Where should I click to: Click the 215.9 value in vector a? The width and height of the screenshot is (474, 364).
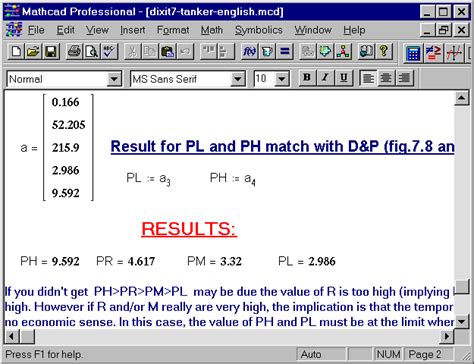pos(66,148)
